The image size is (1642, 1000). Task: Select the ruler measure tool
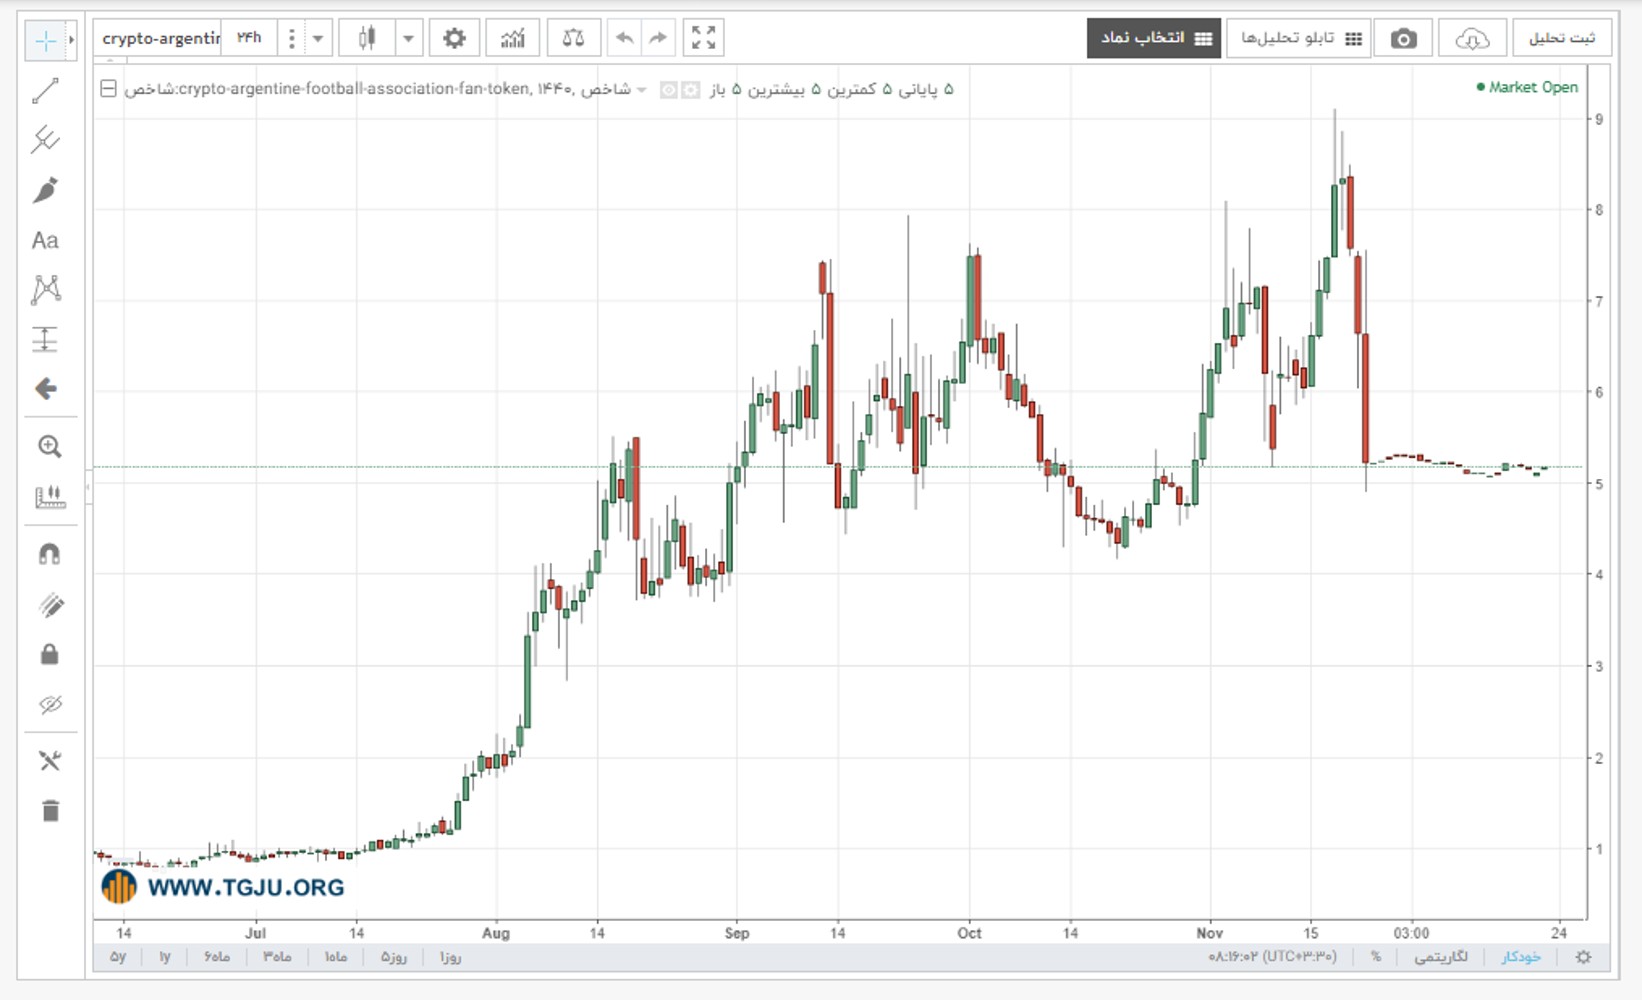[49, 496]
